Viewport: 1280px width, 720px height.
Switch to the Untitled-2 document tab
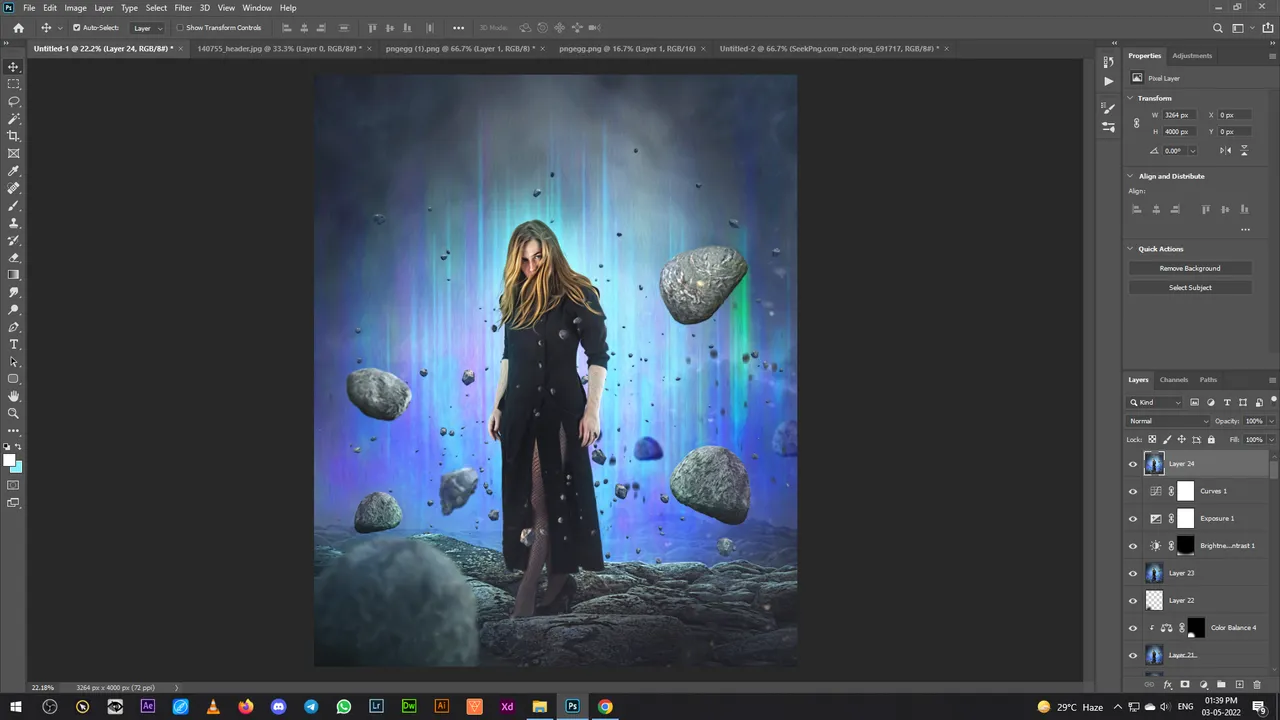(829, 48)
